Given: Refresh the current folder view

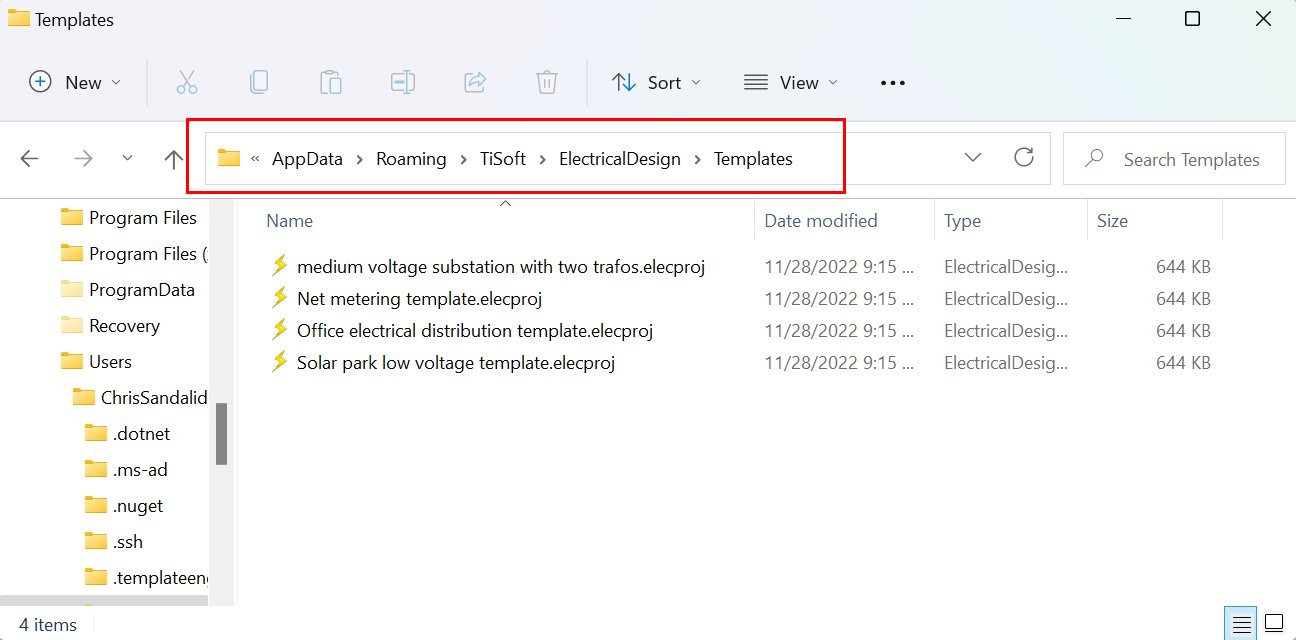Looking at the screenshot, I should [1023, 158].
